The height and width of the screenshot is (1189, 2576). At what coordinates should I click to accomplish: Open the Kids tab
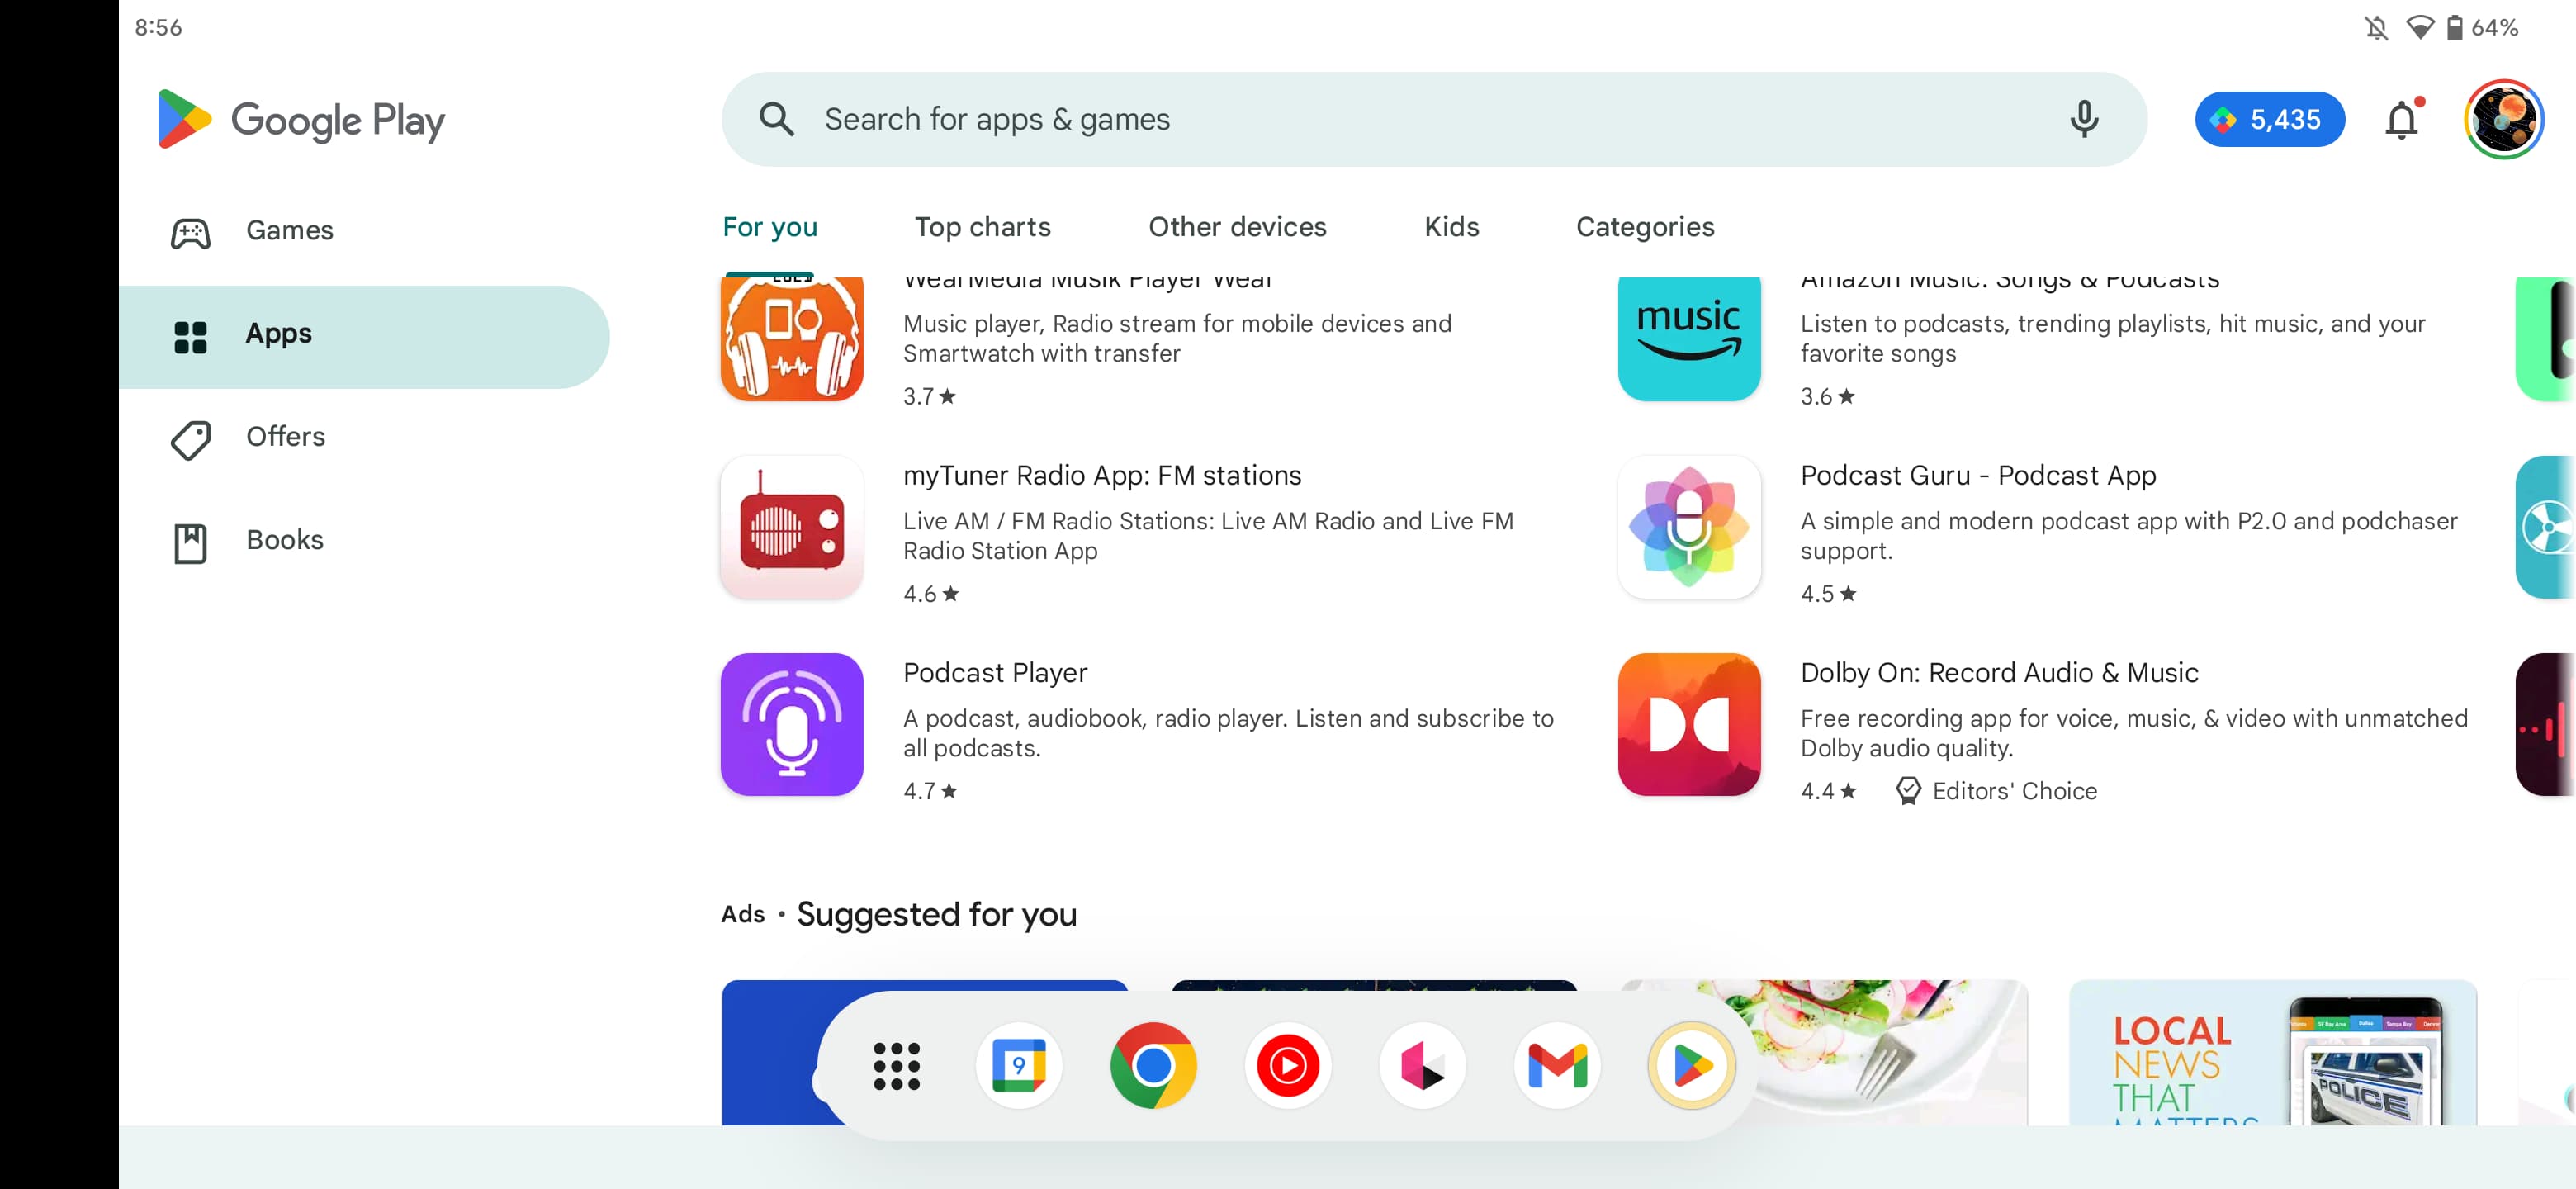1451,227
